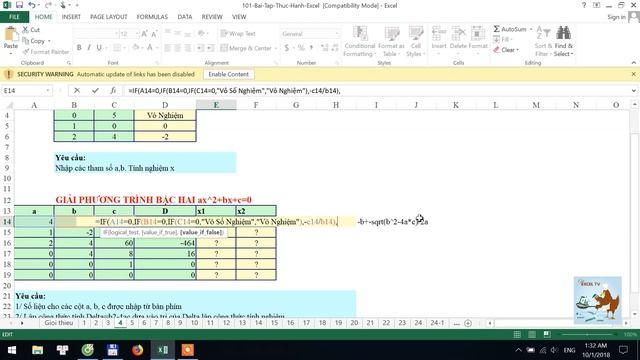Confirm formula with checkmark button
640x360 pixels.
(95, 91)
